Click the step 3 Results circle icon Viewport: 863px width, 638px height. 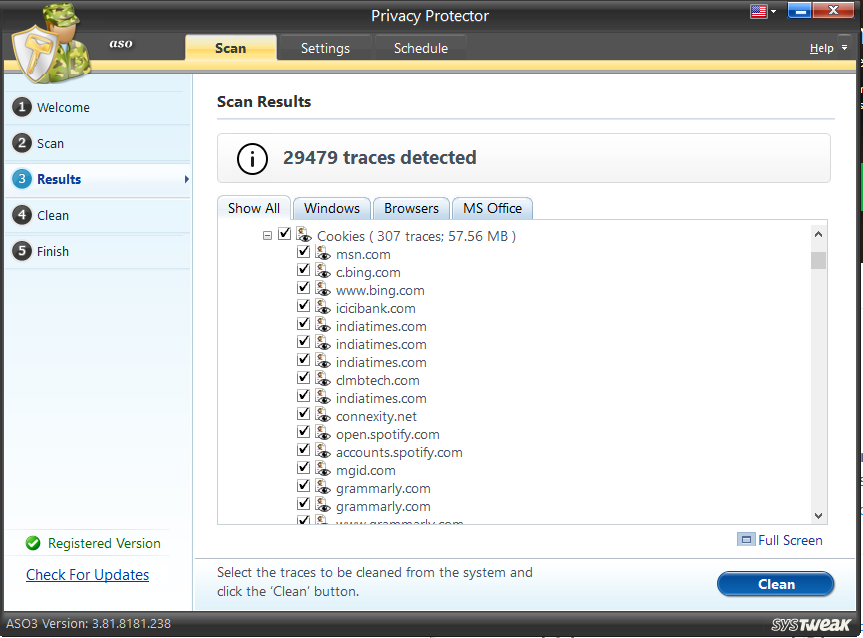(x=22, y=179)
